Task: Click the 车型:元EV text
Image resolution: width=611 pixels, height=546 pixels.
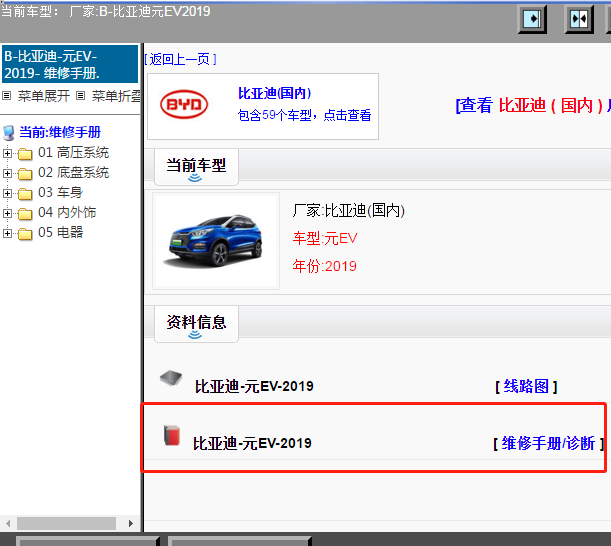Action: 325,238
